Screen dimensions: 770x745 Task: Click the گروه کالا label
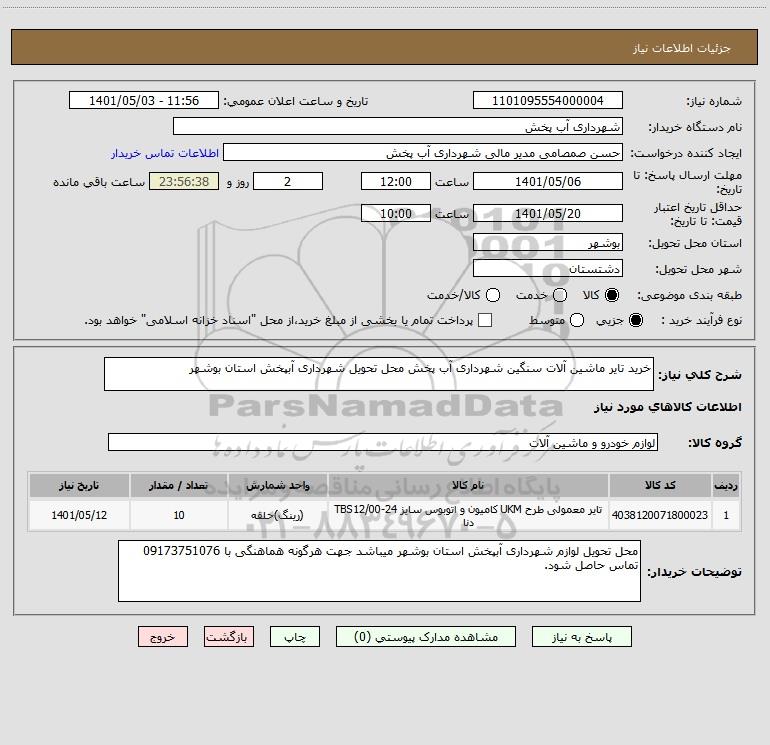715,443
